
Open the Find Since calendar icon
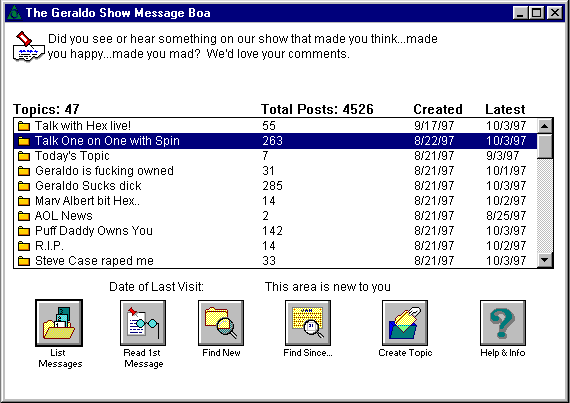coord(308,323)
